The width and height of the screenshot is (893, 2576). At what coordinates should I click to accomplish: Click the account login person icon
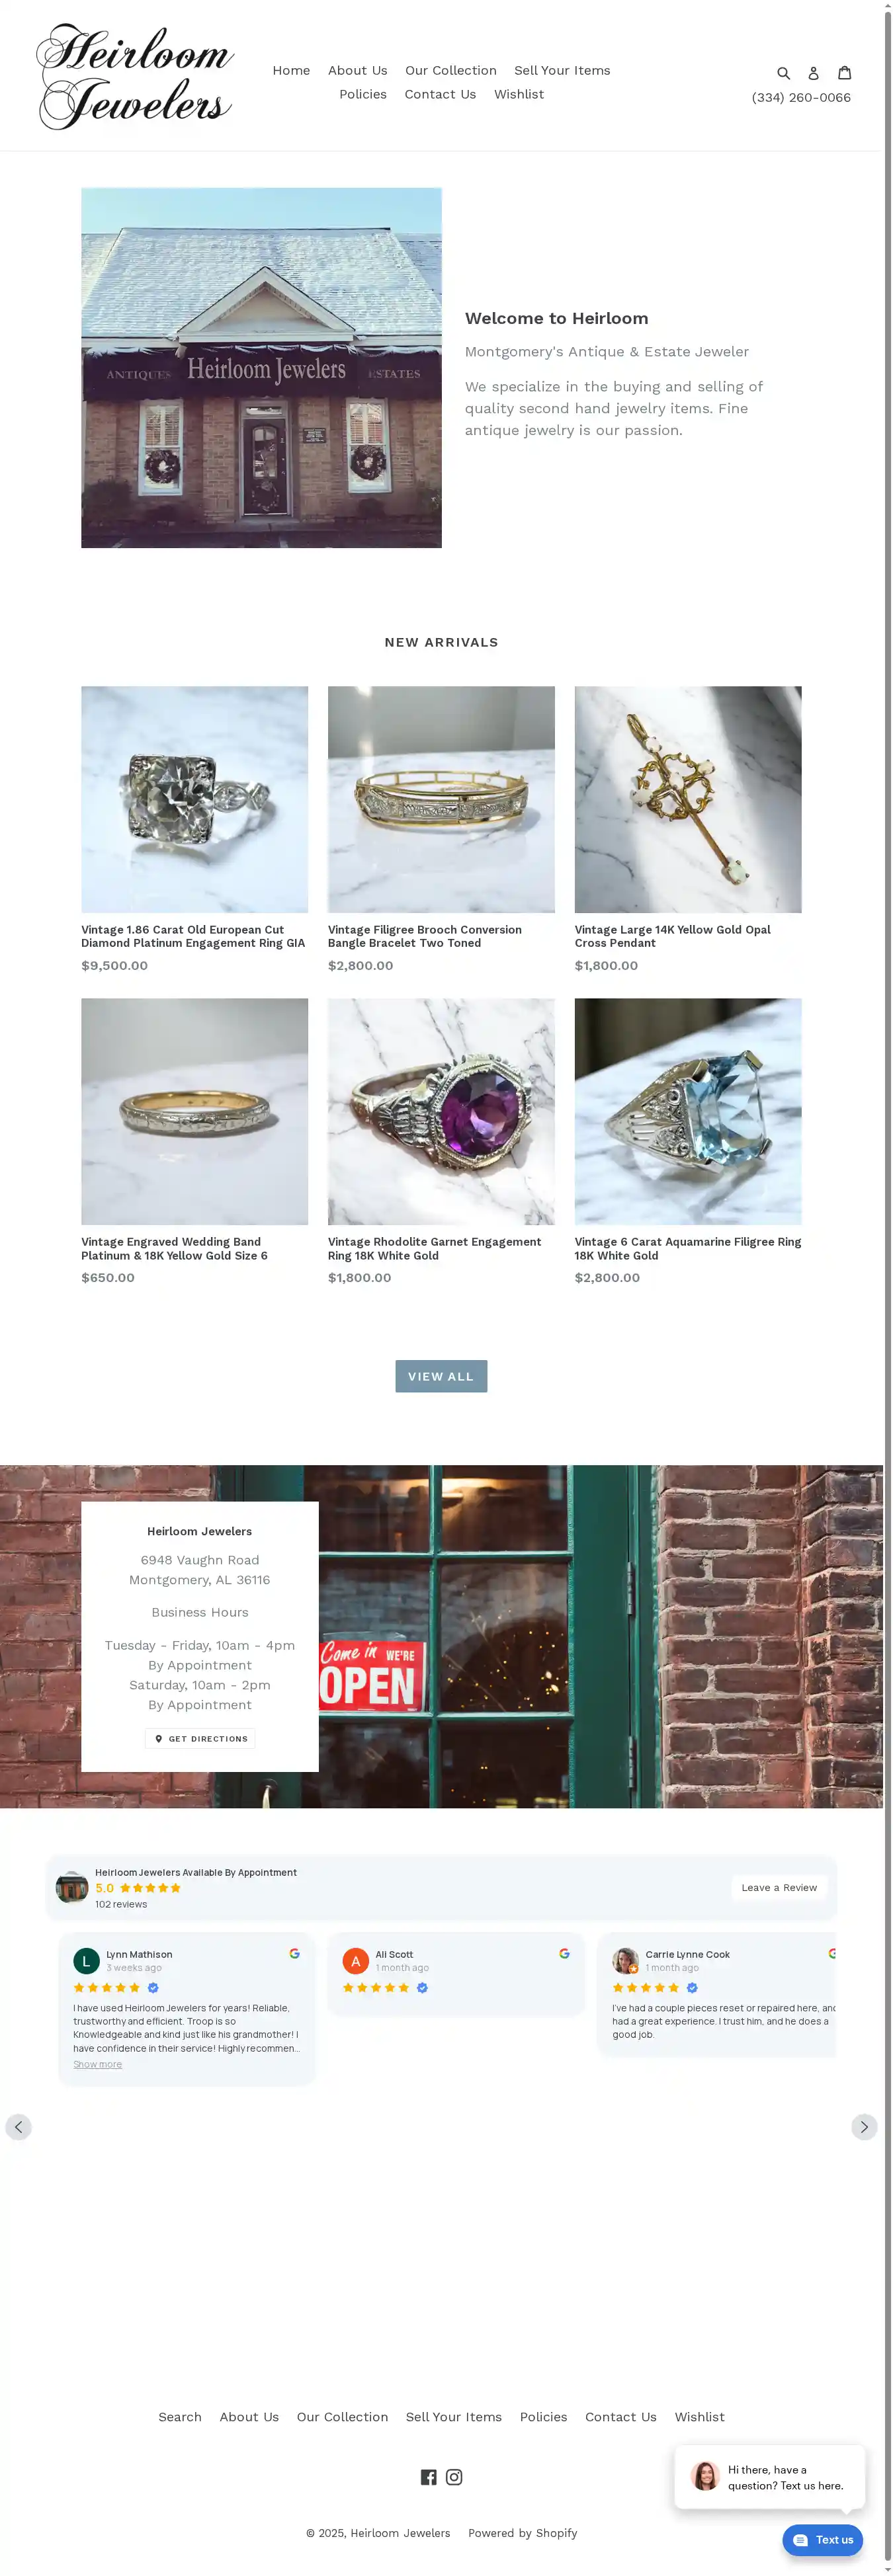(813, 73)
